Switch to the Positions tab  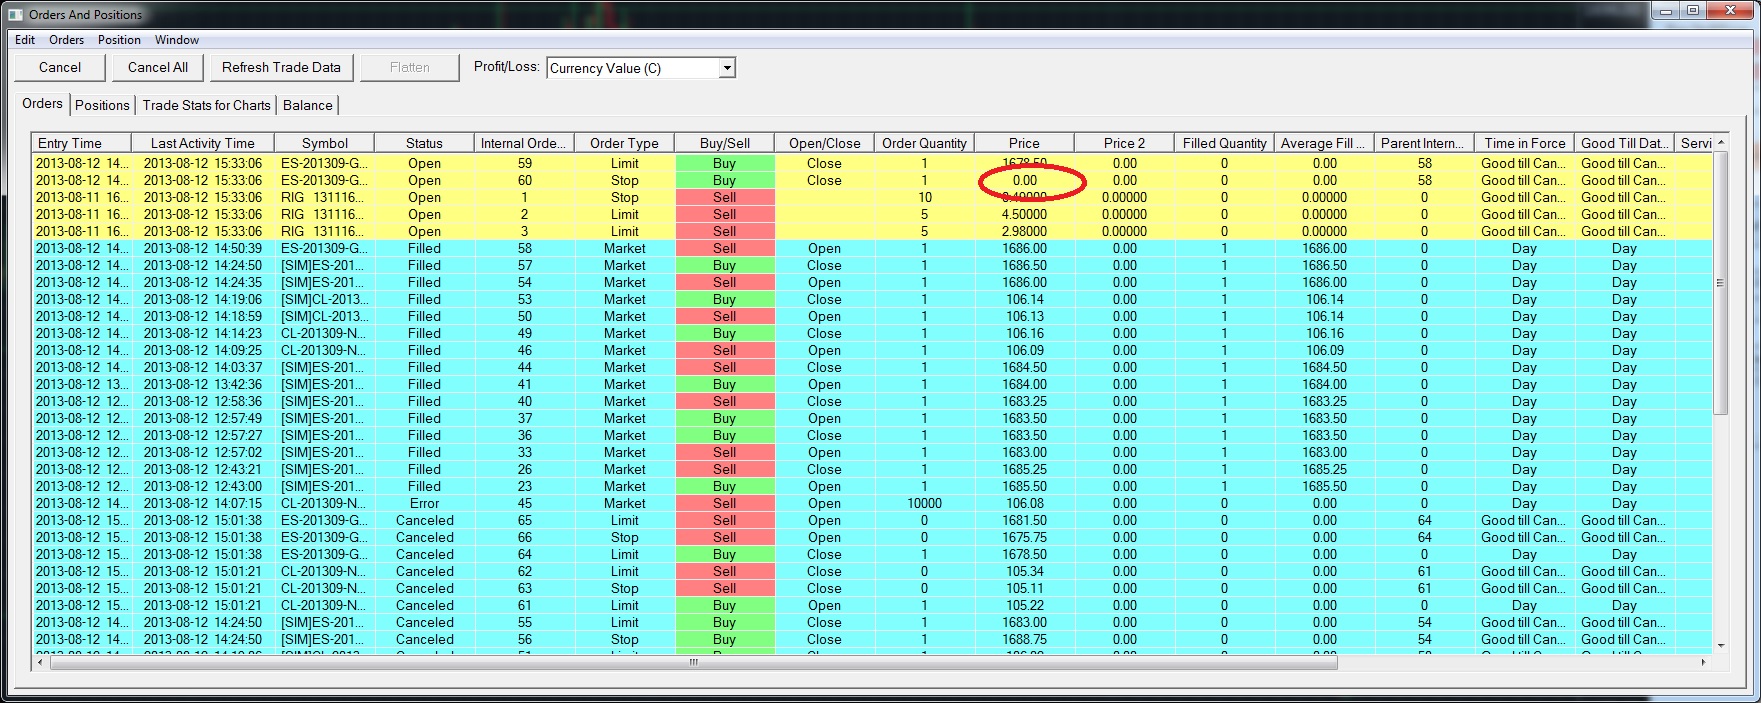coord(102,105)
